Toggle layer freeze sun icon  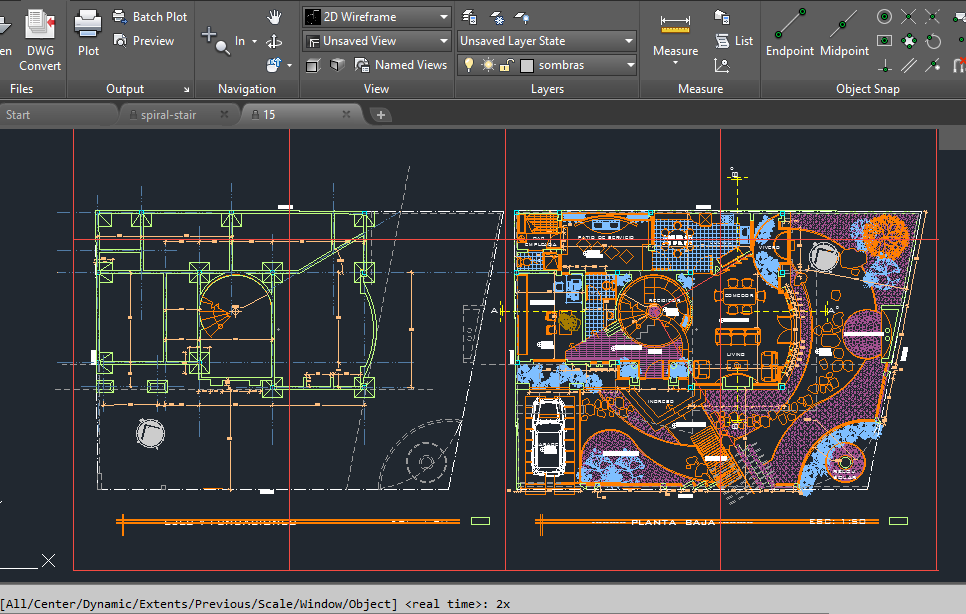(488, 65)
